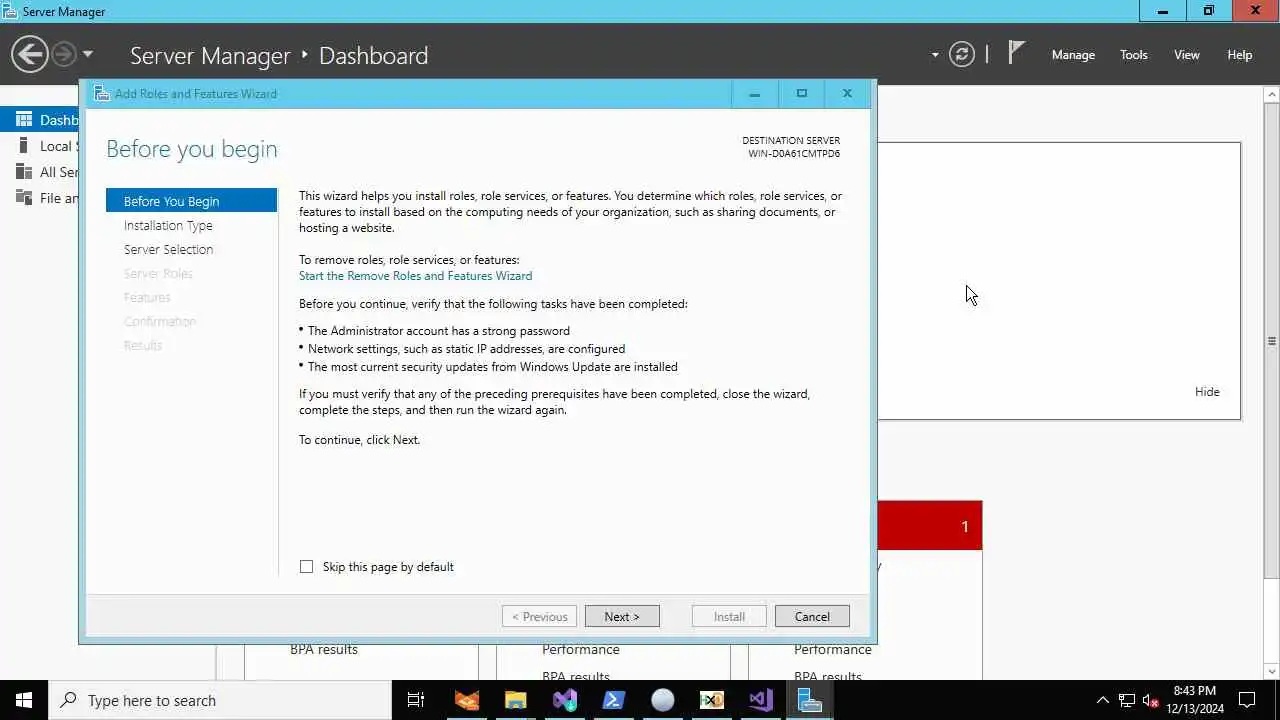
Task: Open the orange fox app in taskbar
Action: coord(467,700)
